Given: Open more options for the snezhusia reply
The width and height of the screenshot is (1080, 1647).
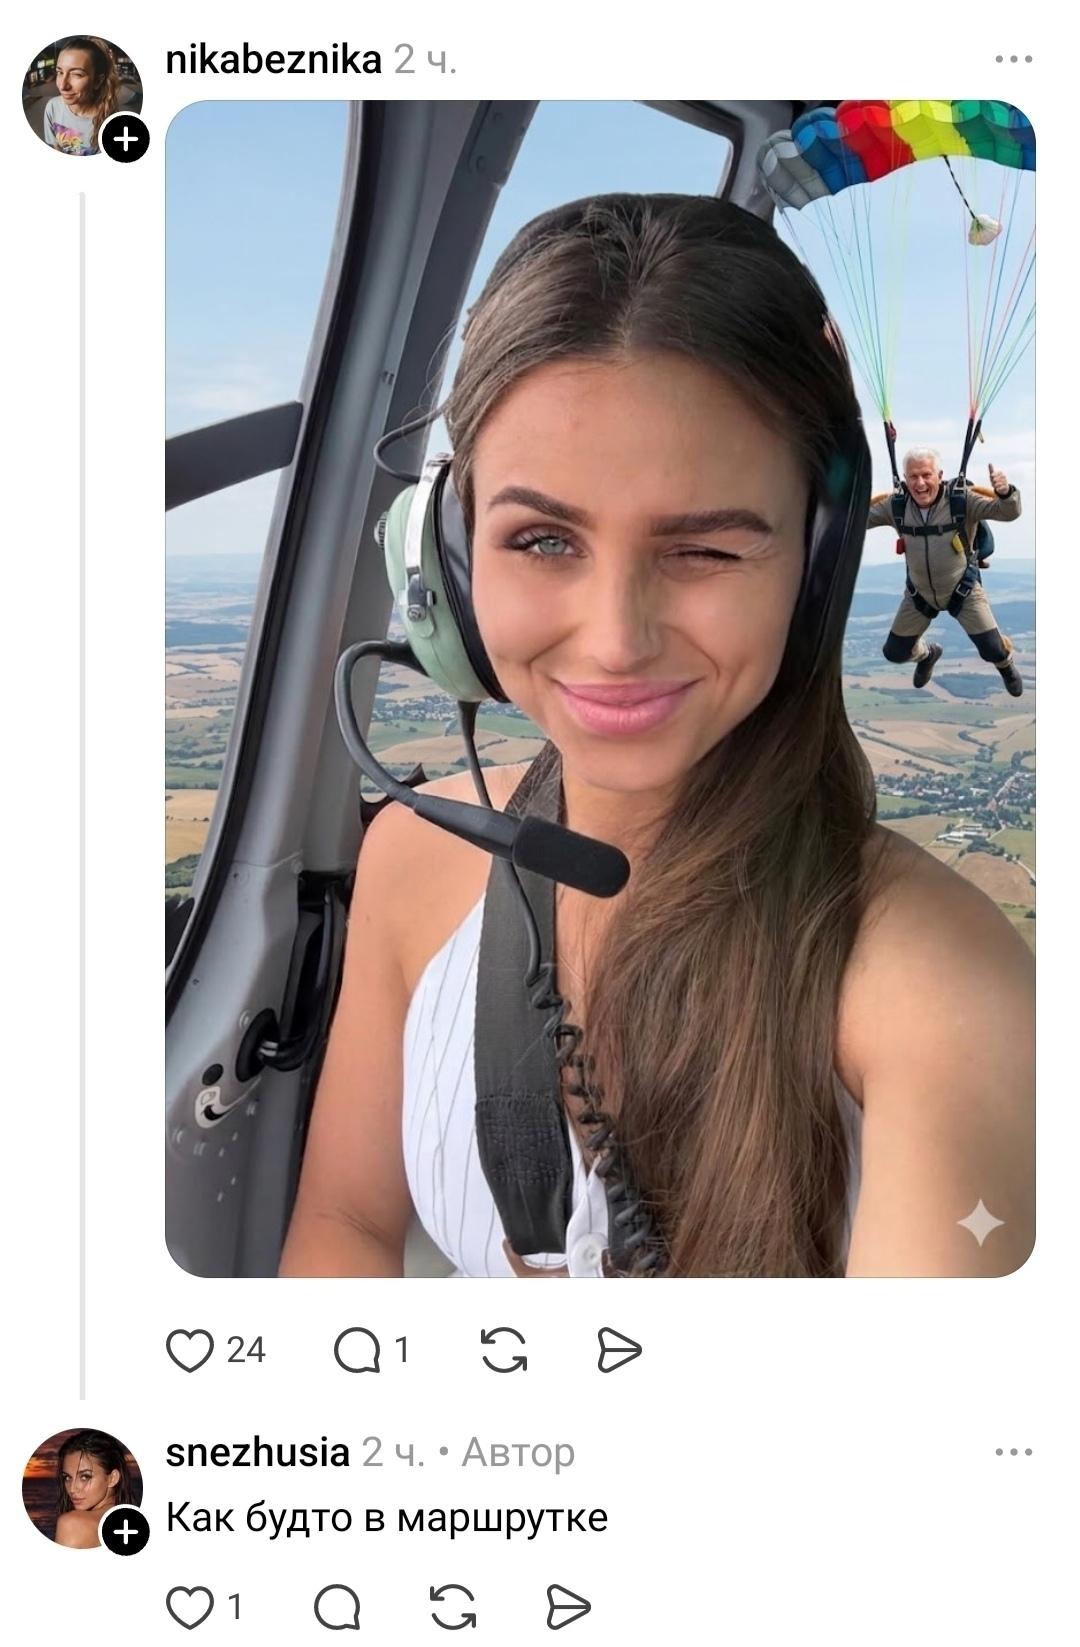Looking at the screenshot, I should tap(1013, 1452).
